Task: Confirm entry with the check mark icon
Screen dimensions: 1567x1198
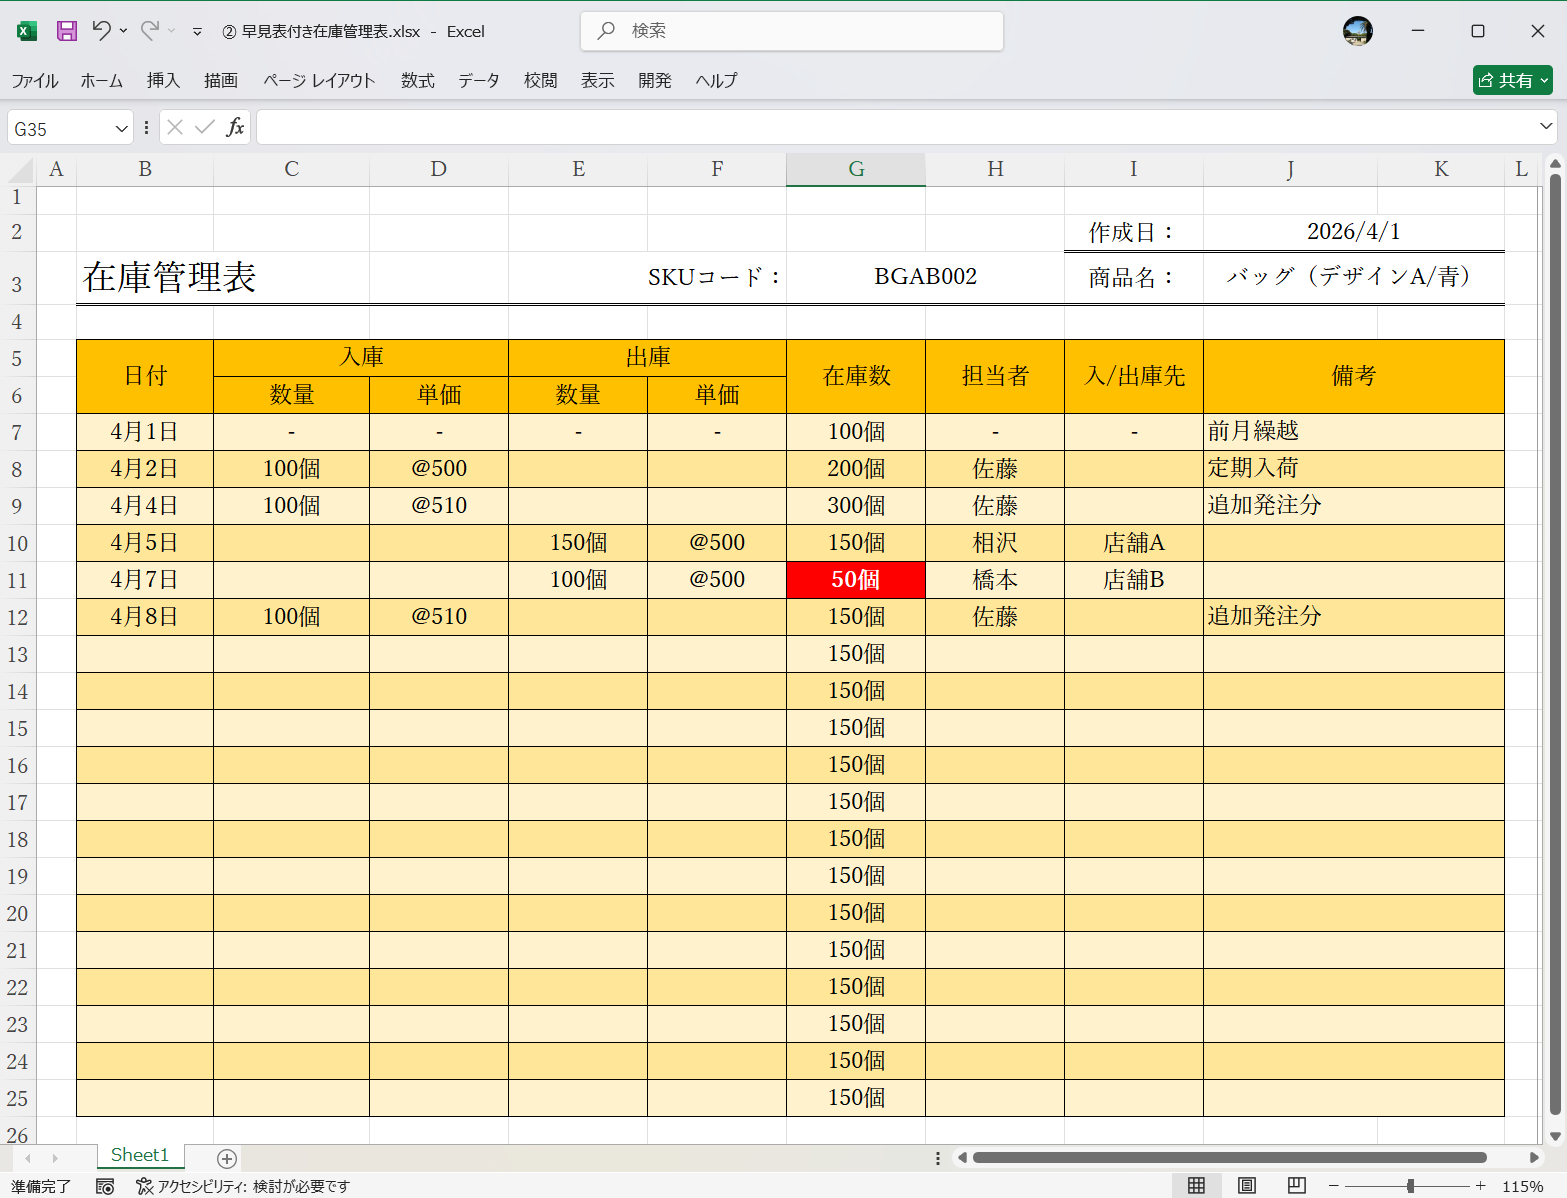Action: click(x=205, y=127)
